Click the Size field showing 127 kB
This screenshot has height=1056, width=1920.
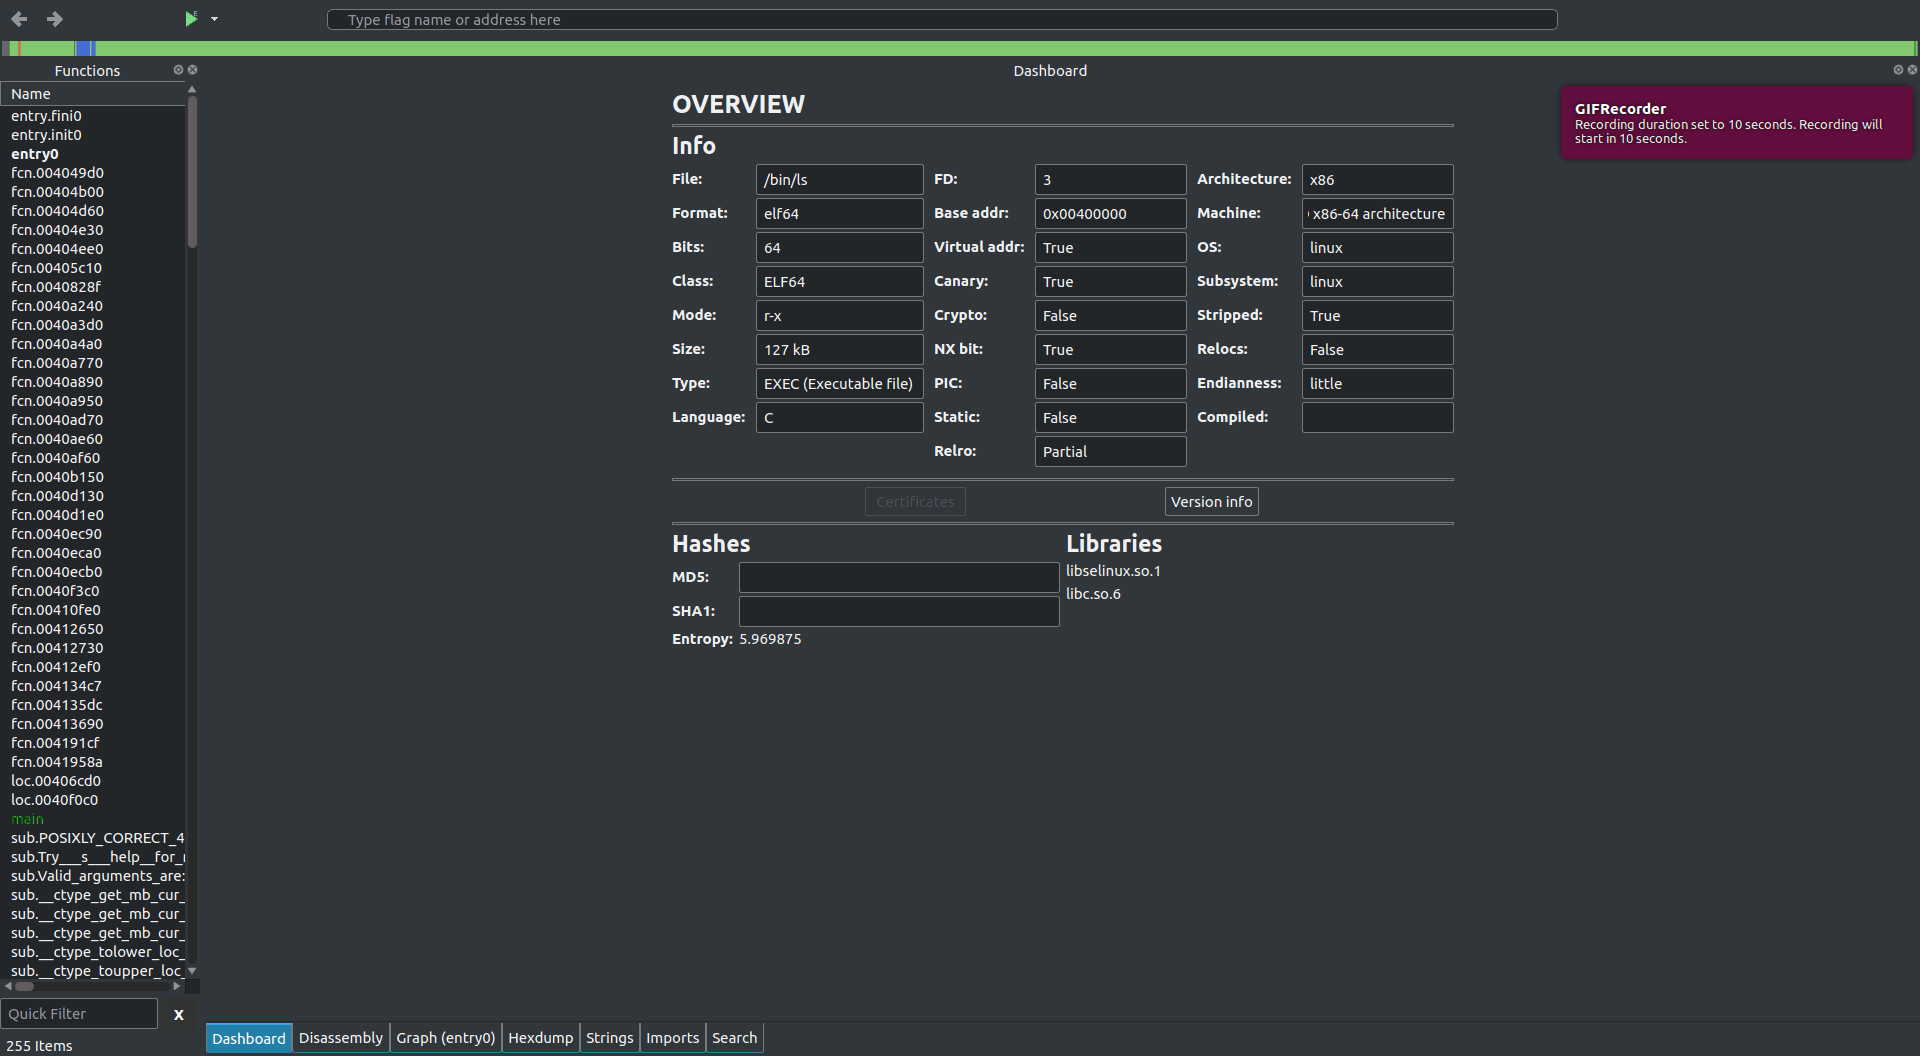(x=839, y=350)
